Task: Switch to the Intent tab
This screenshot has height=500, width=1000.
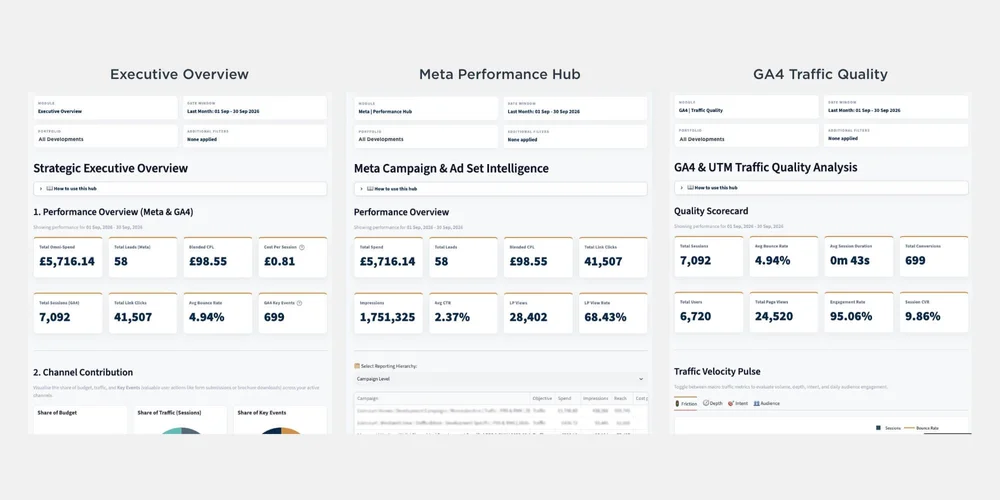Action: click(x=738, y=404)
